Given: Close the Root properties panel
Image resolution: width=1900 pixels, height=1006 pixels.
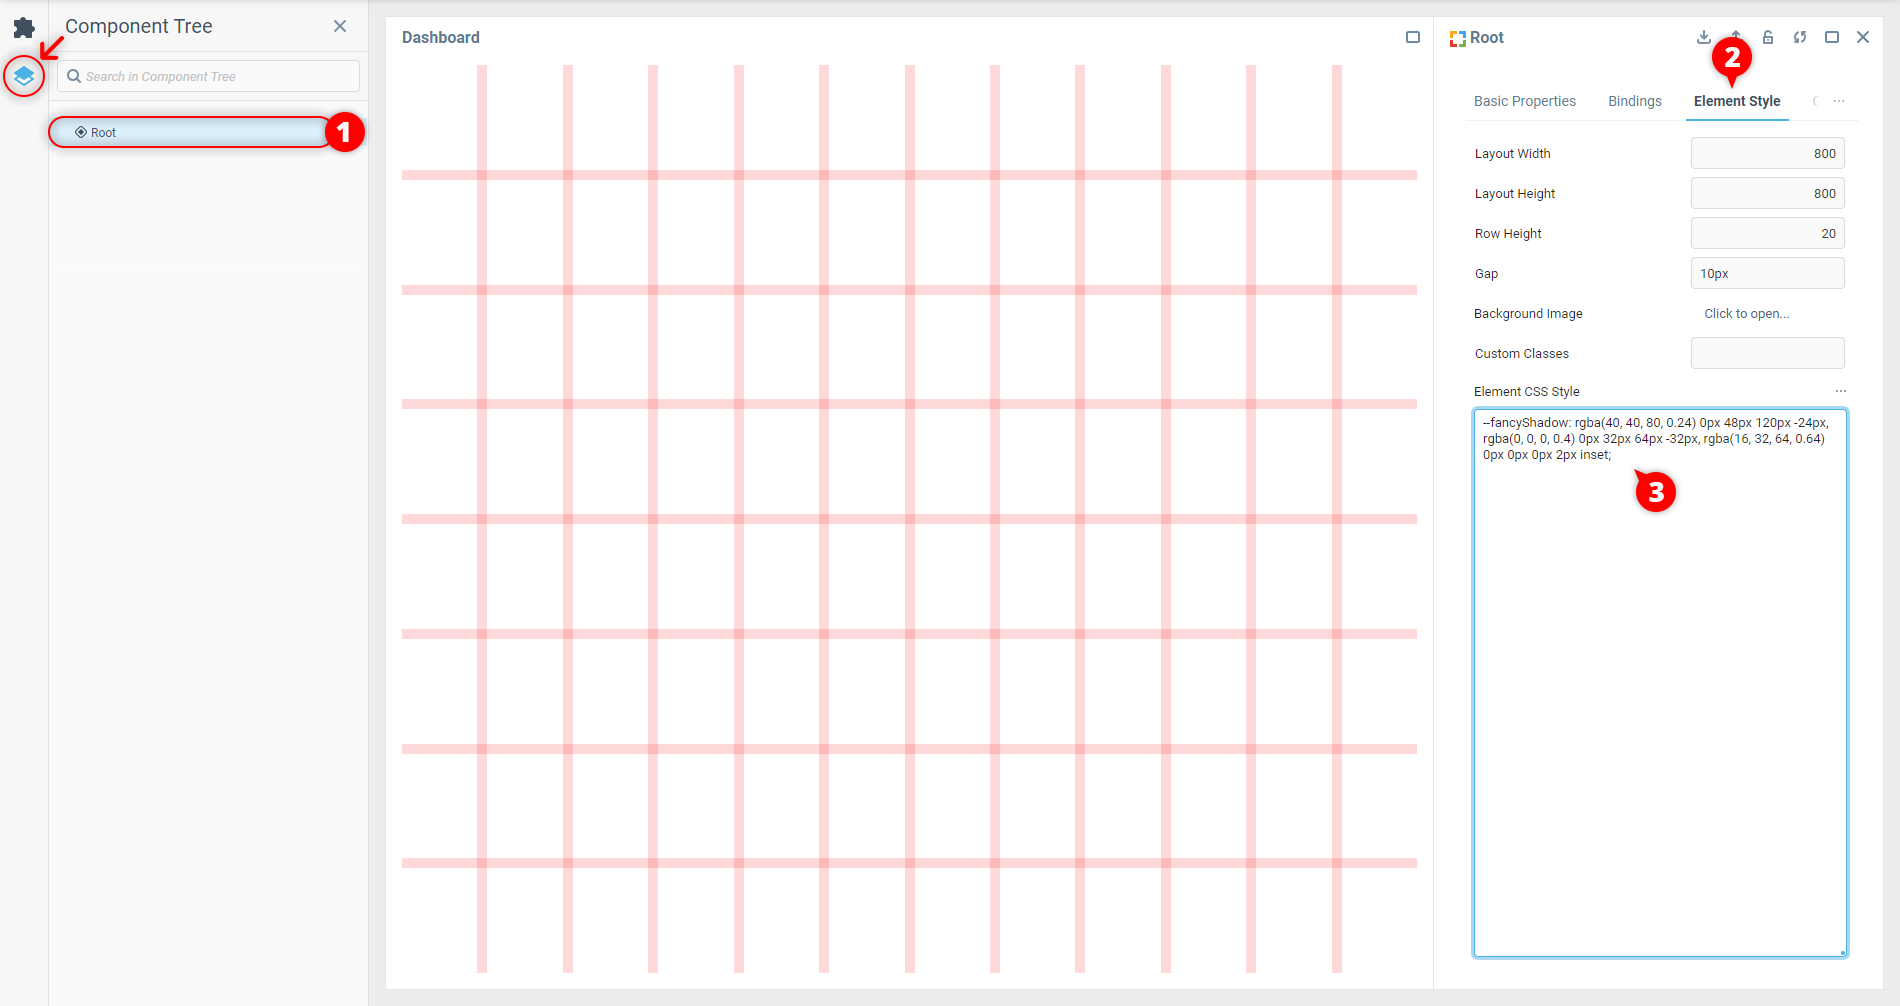Looking at the screenshot, I should [1863, 37].
